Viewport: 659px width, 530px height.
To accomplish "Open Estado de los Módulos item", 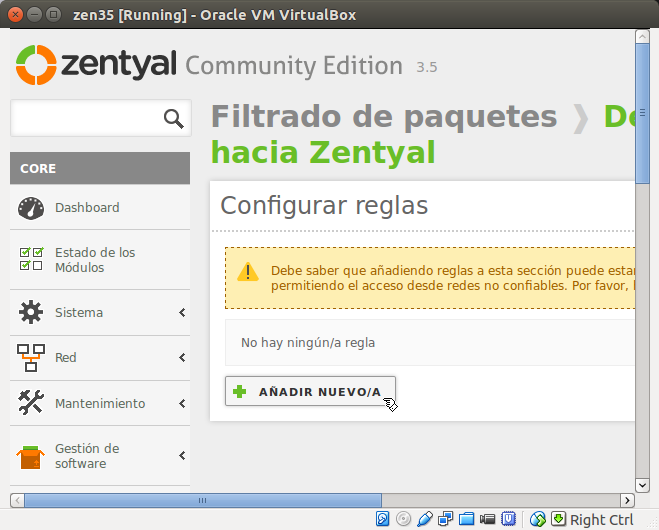I will point(100,260).
